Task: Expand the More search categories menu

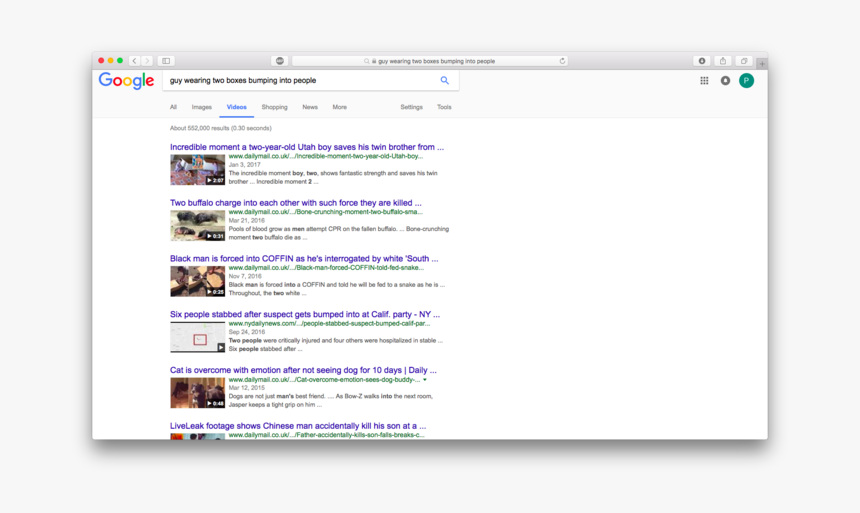Action: point(339,107)
